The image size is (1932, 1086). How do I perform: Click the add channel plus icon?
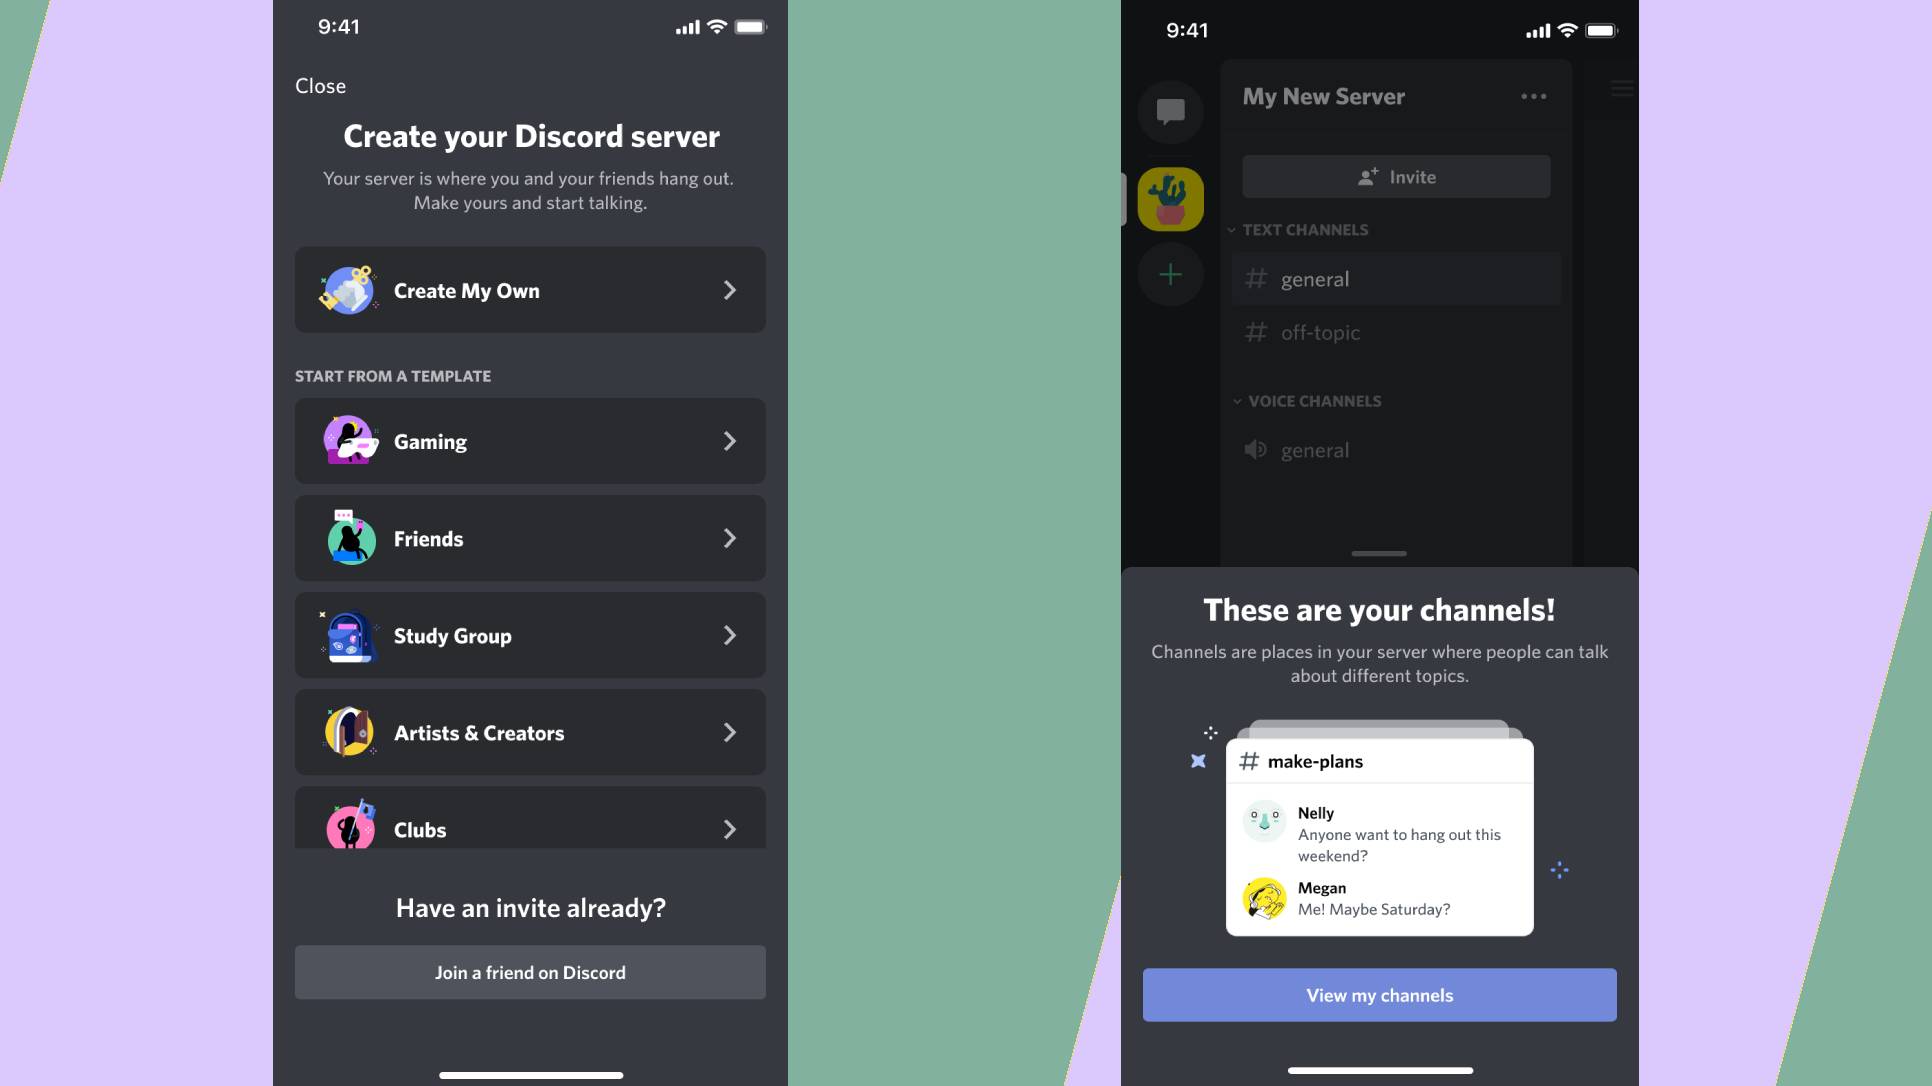(1170, 276)
